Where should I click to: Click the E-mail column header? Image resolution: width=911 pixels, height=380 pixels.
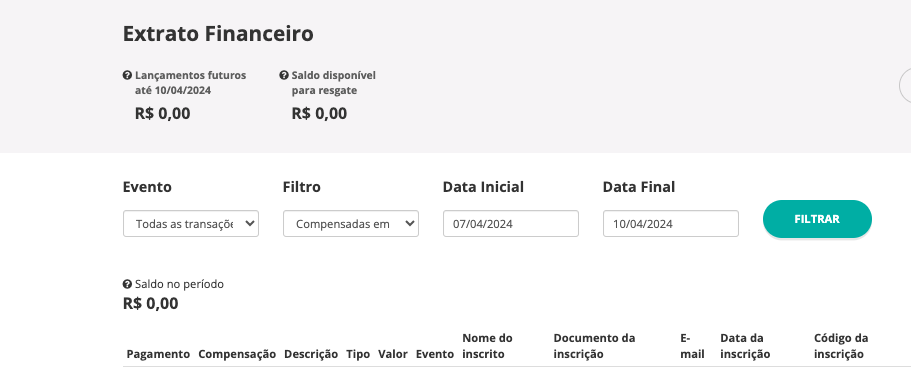coord(692,346)
